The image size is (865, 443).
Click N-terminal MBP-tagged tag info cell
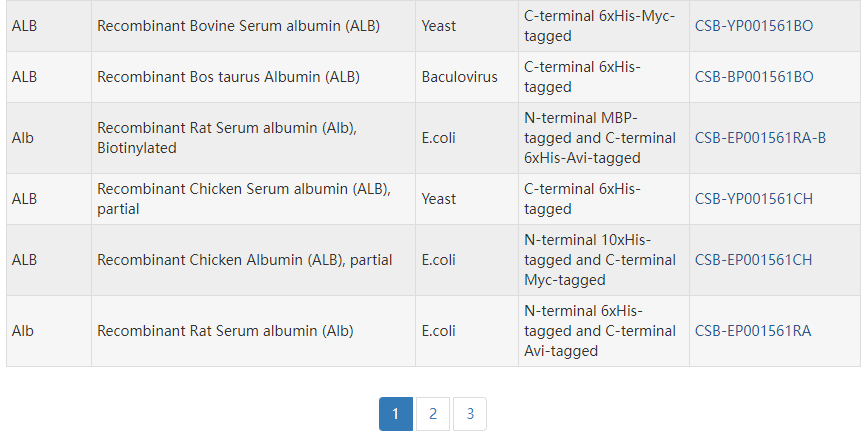tap(599, 138)
